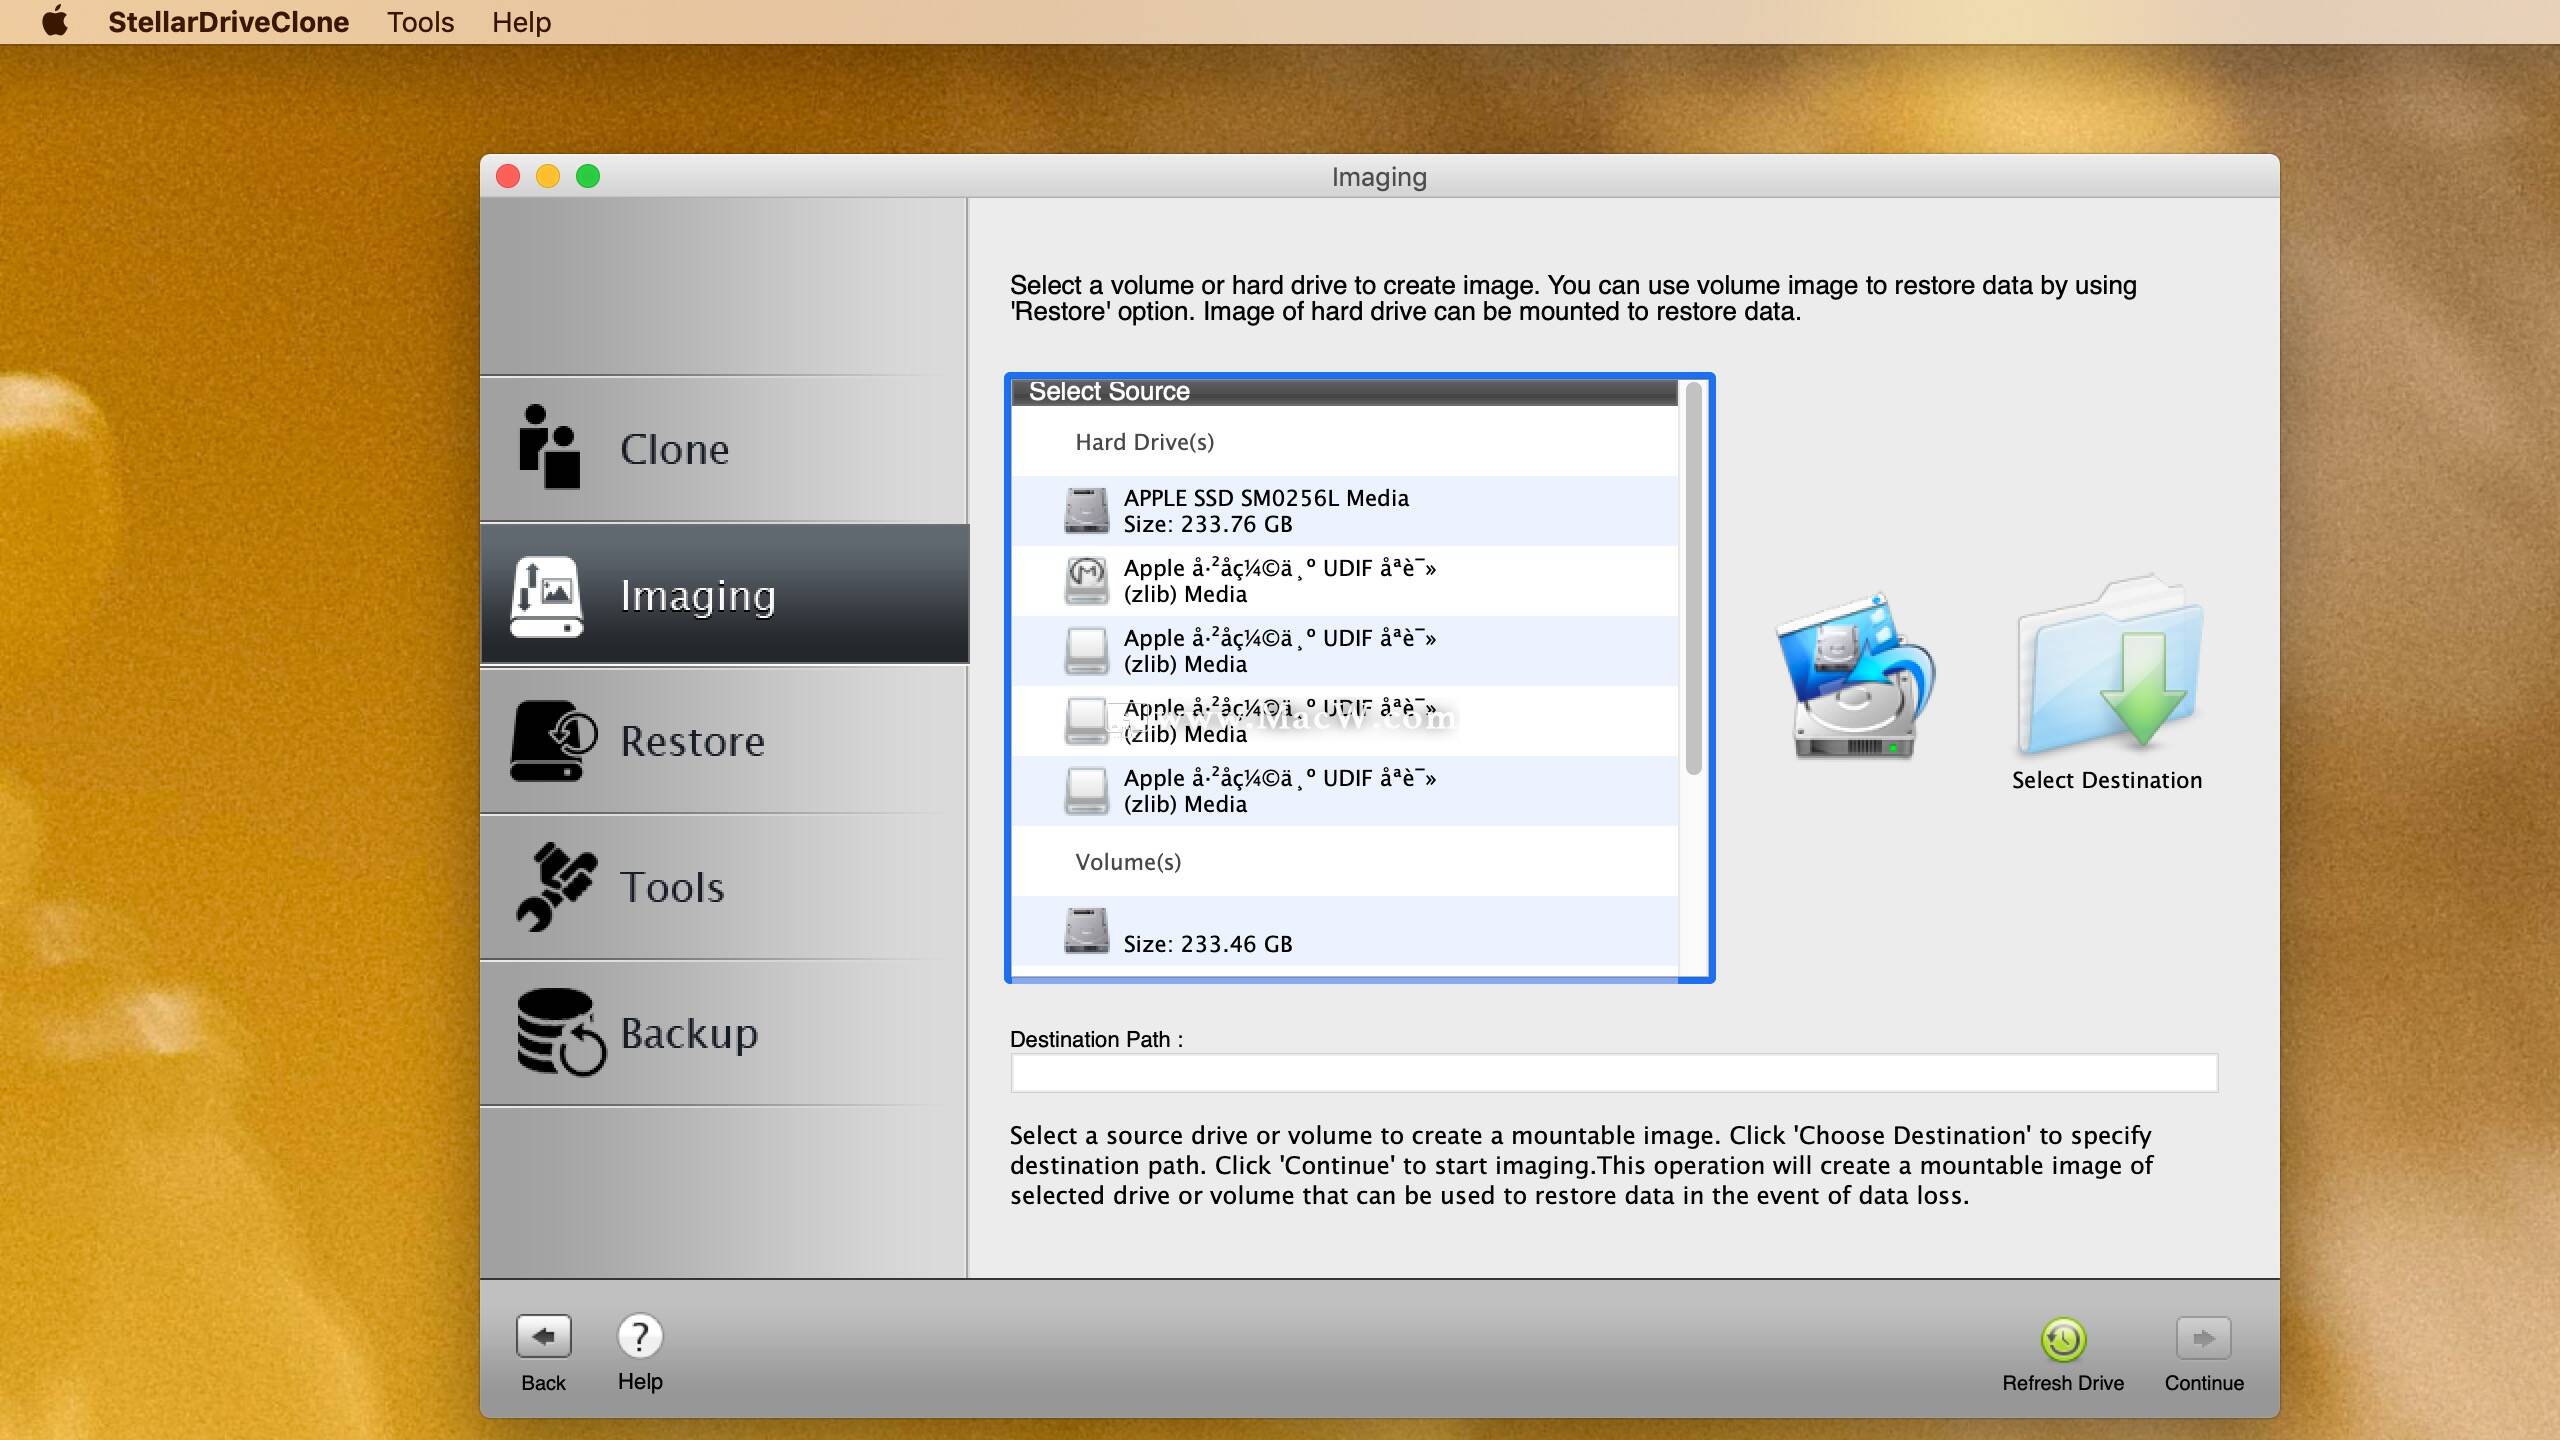Select the Imaging sidebar tab
This screenshot has width=2560, height=1440.
click(x=724, y=594)
